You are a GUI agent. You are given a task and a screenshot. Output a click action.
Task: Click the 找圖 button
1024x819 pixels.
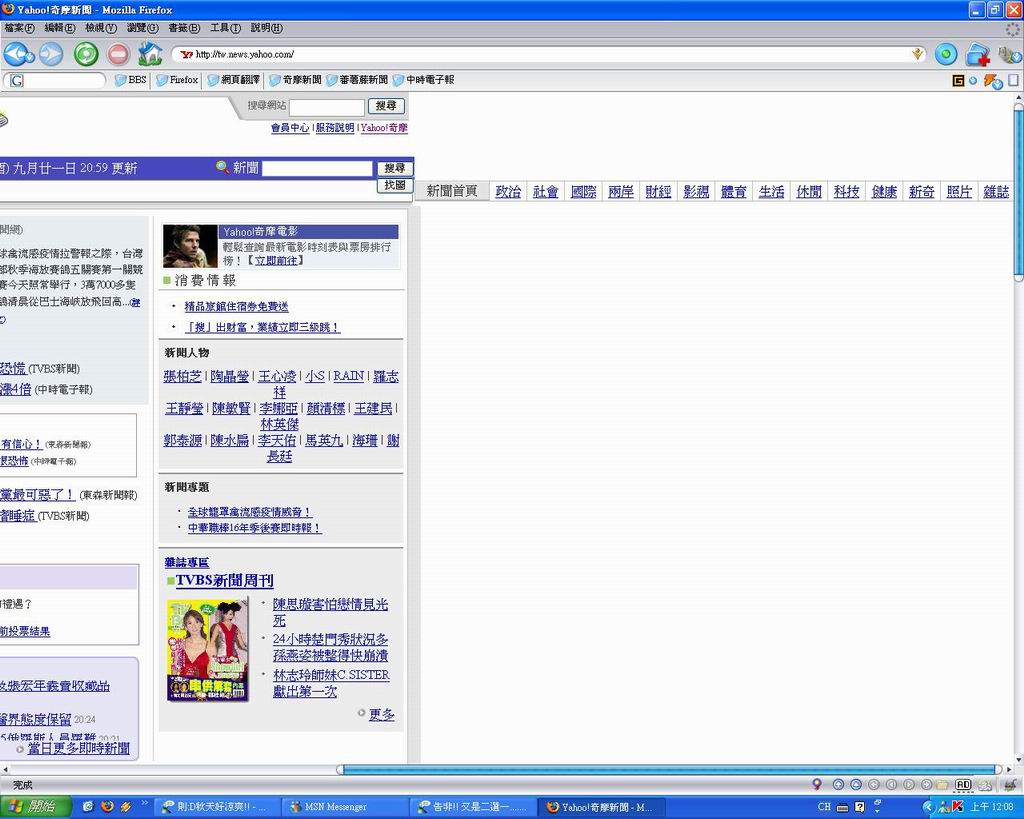click(394, 185)
